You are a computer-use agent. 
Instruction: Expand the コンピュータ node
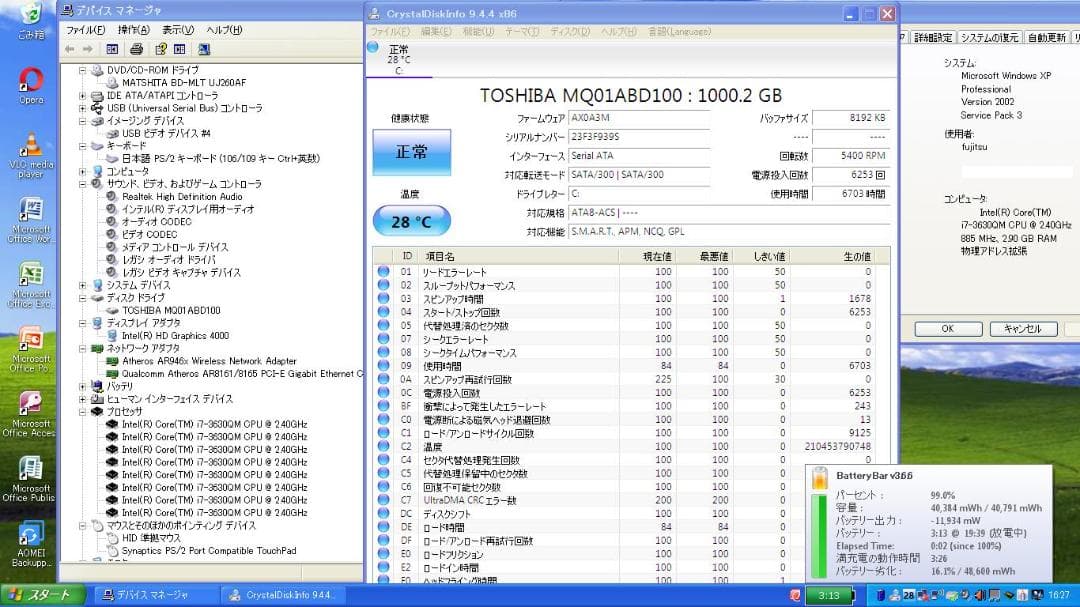(83, 172)
